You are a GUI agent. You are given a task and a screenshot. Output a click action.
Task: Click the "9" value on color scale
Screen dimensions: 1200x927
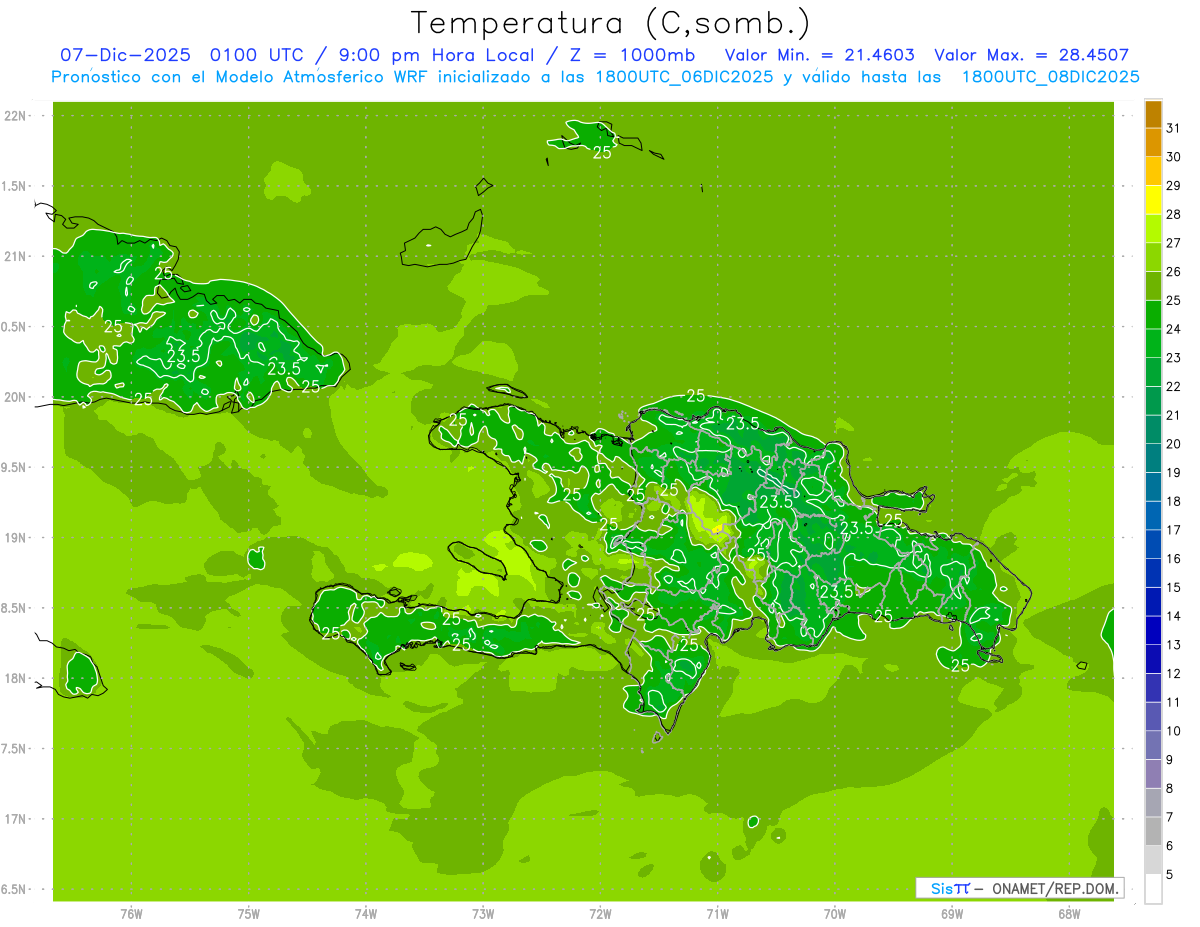[1170, 760]
